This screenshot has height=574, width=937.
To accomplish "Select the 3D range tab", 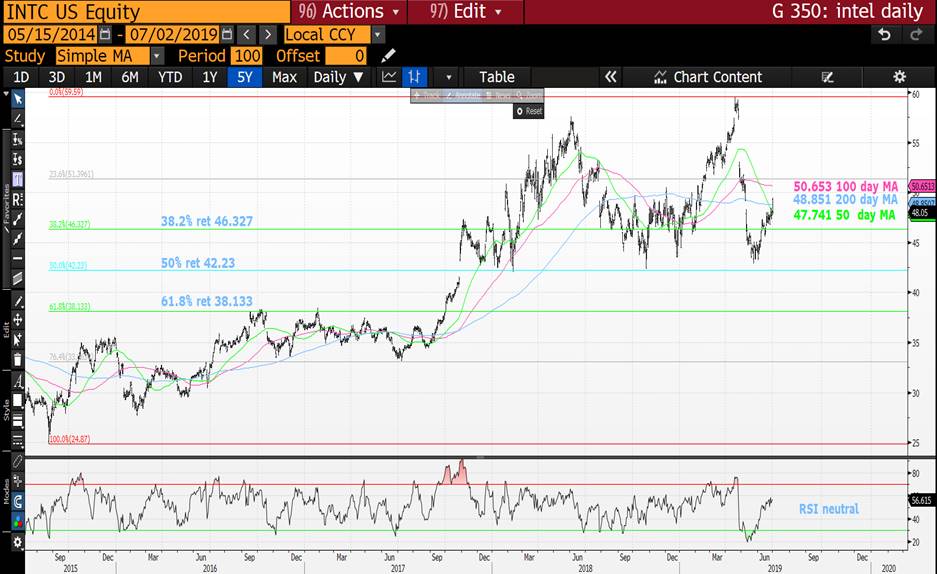I will tap(57, 77).
